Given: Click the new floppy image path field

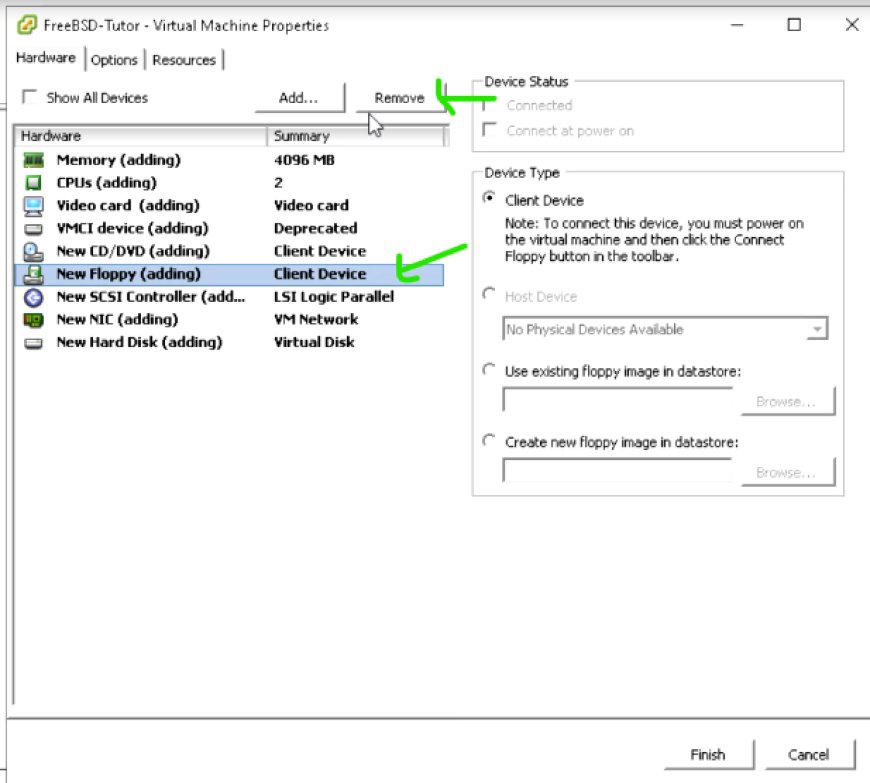Looking at the screenshot, I should pos(618,471).
